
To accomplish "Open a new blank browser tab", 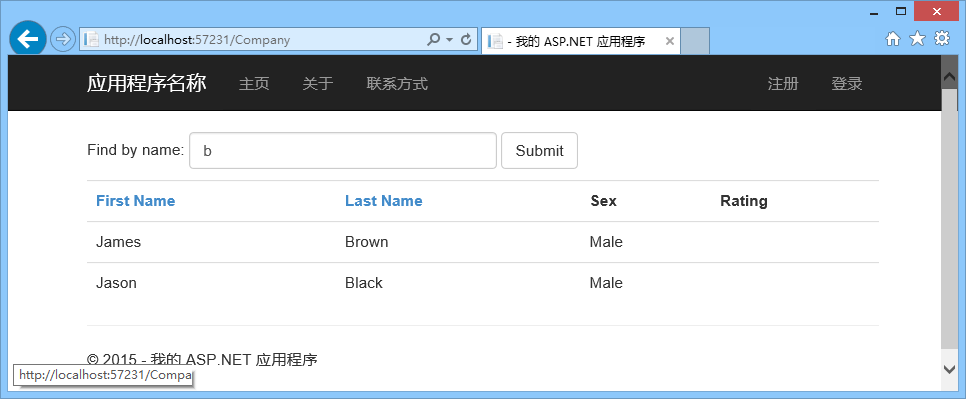I will coord(696,41).
